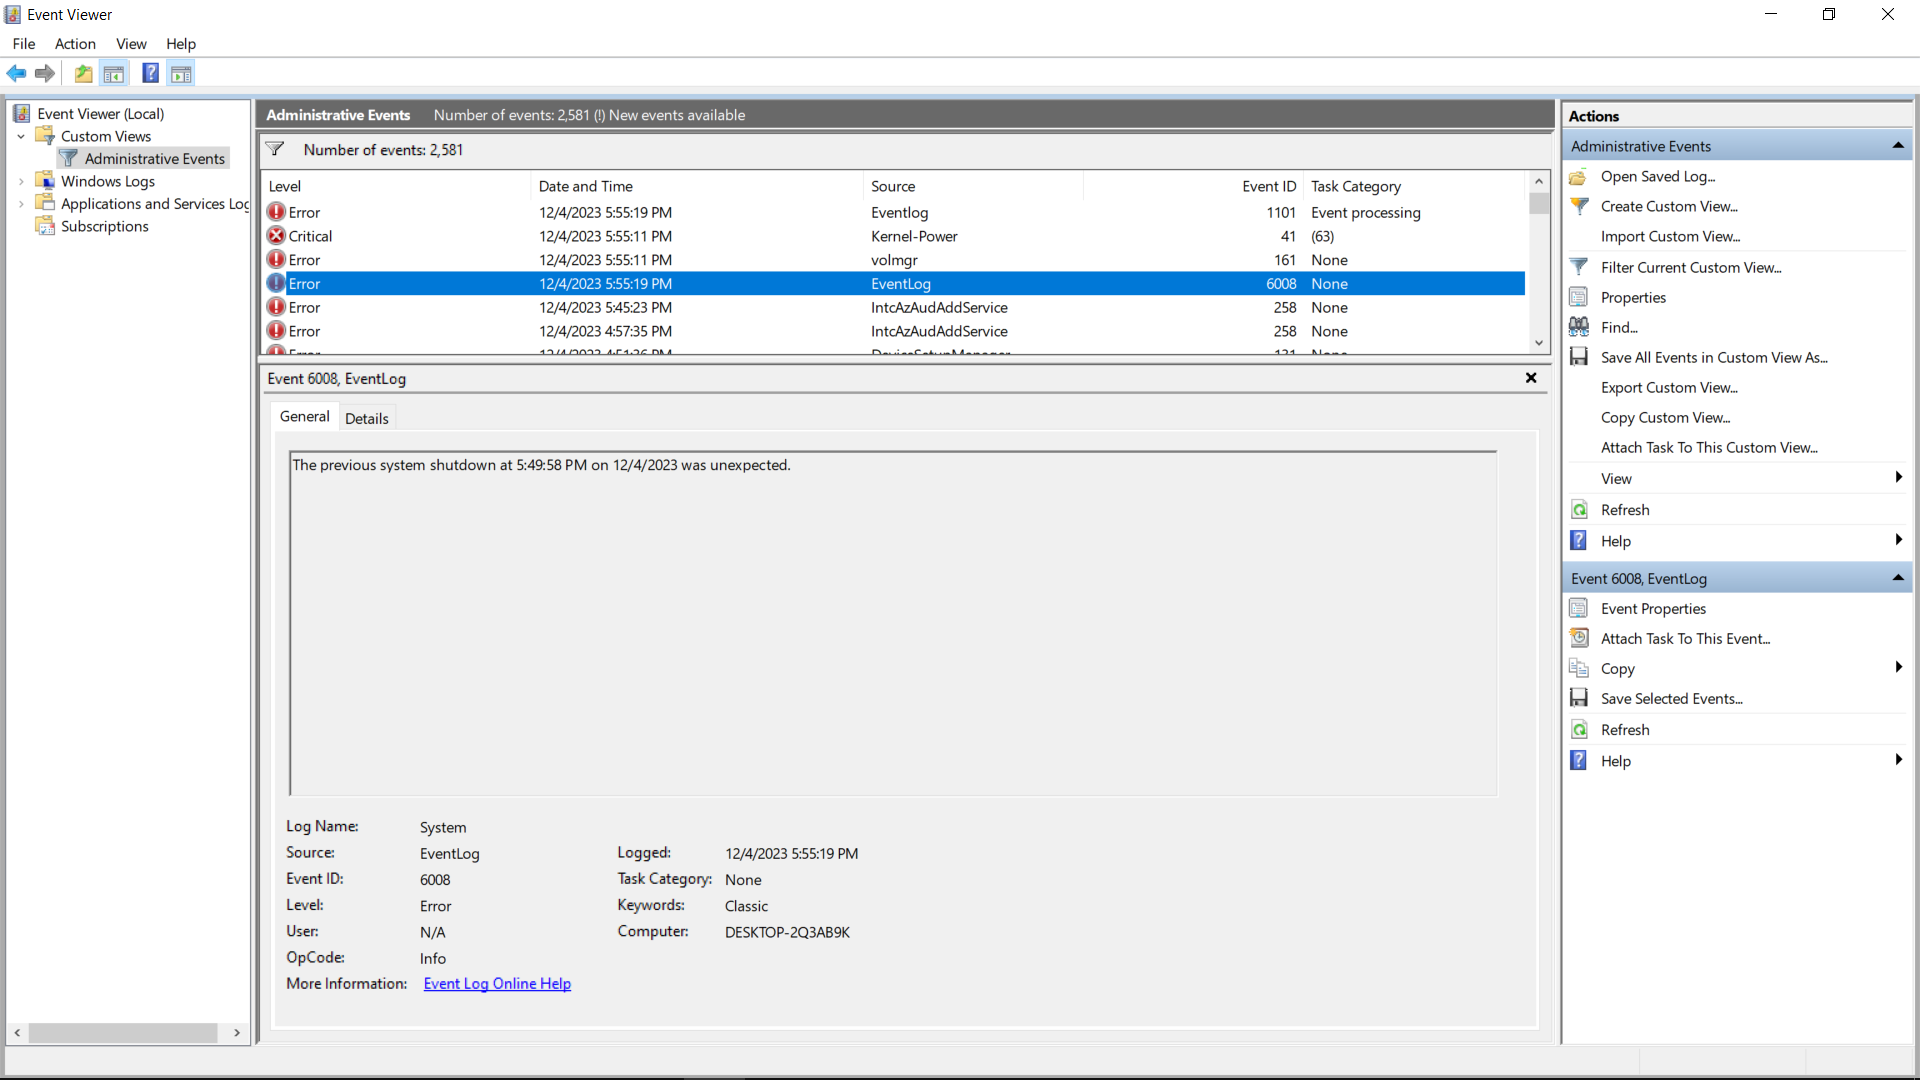Switch to the Details tab
Viewport: 1920px width, 1080px height.
pos(366,418)
